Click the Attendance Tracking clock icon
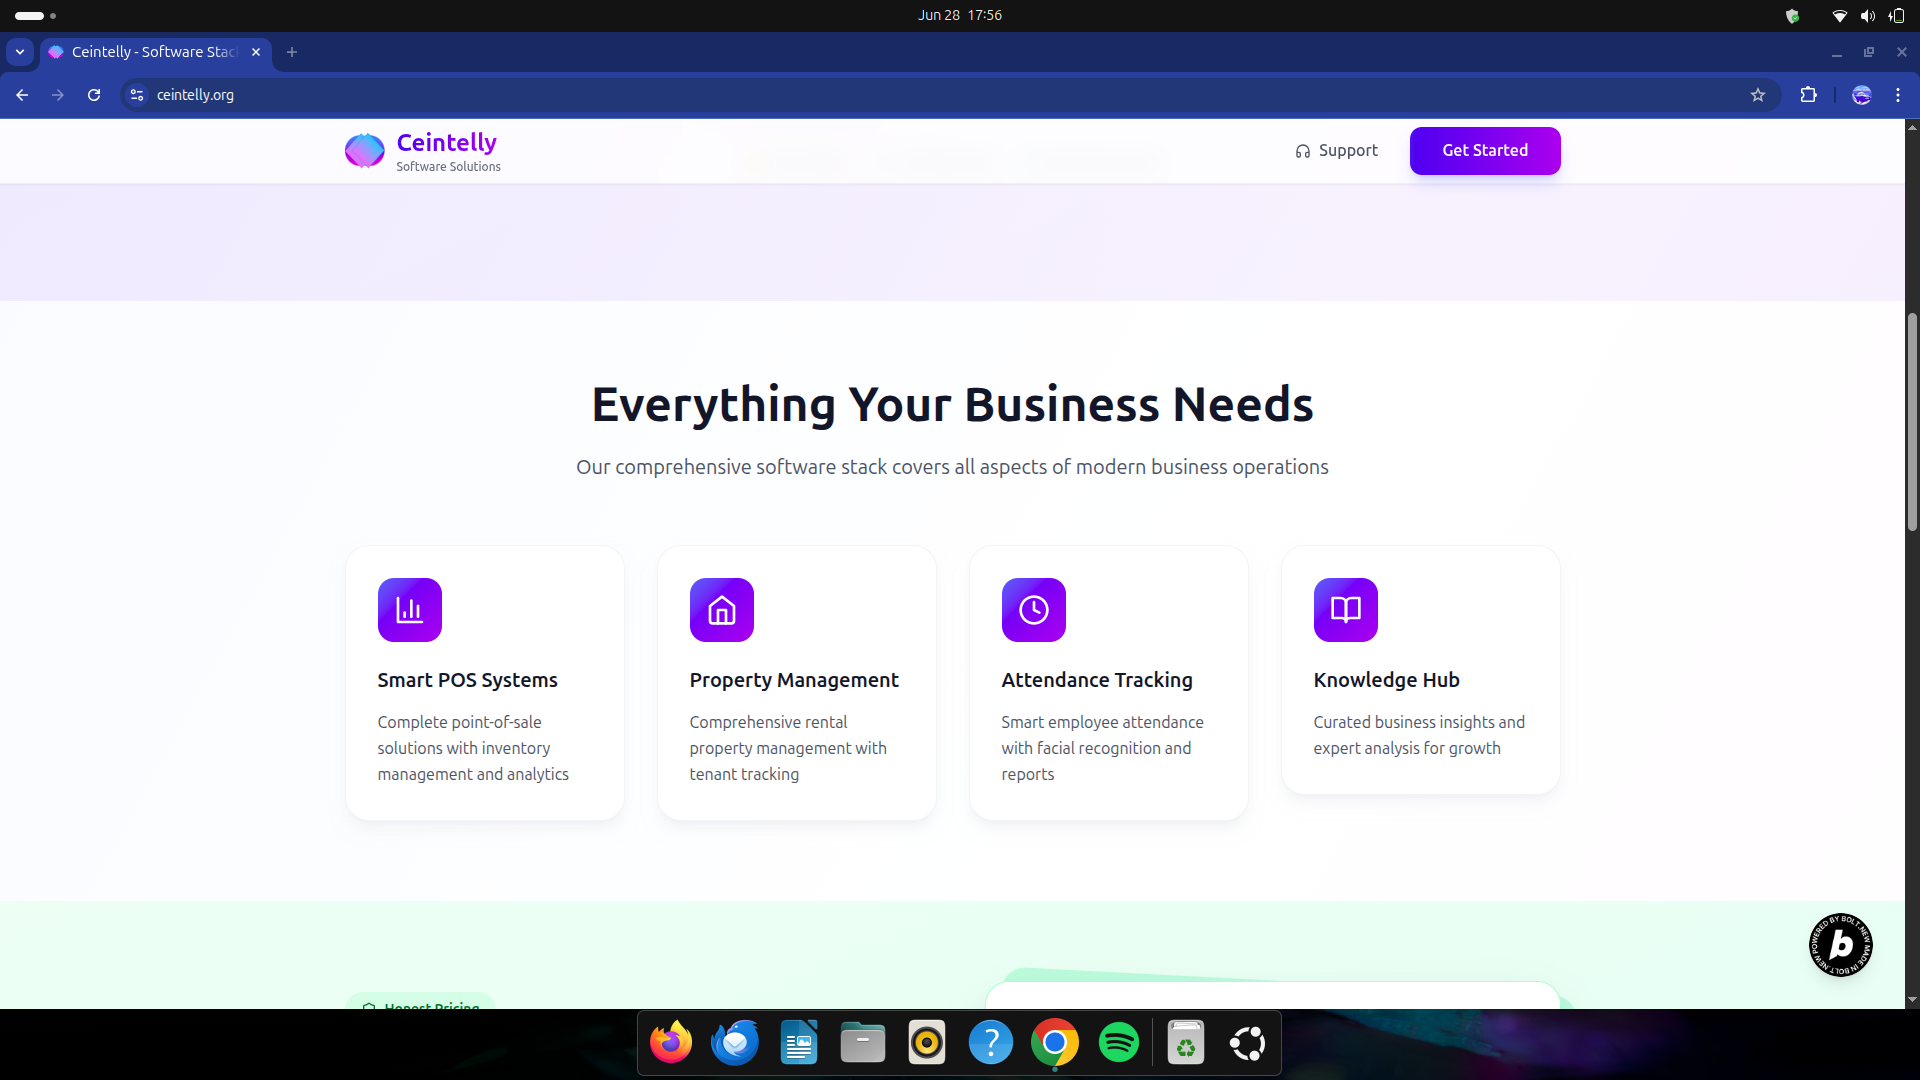 tap(1033, 610)
